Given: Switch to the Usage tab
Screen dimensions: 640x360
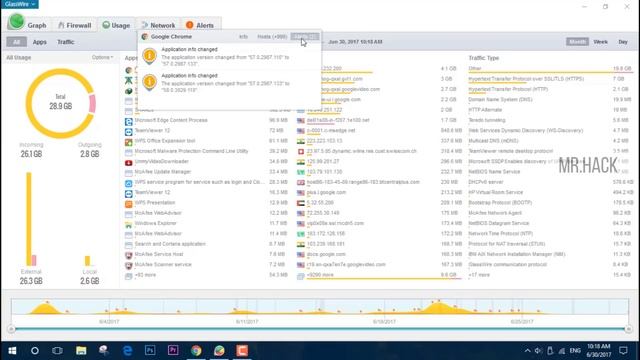Looking at the screenshot, I should click(116, 25).
